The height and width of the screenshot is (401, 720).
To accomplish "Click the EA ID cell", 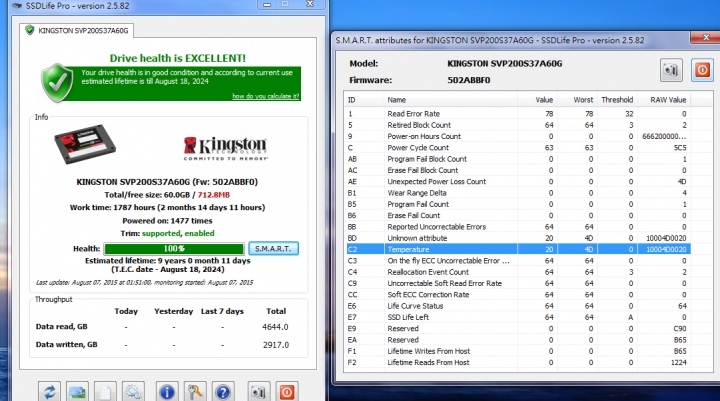I will tap(352, 340).
